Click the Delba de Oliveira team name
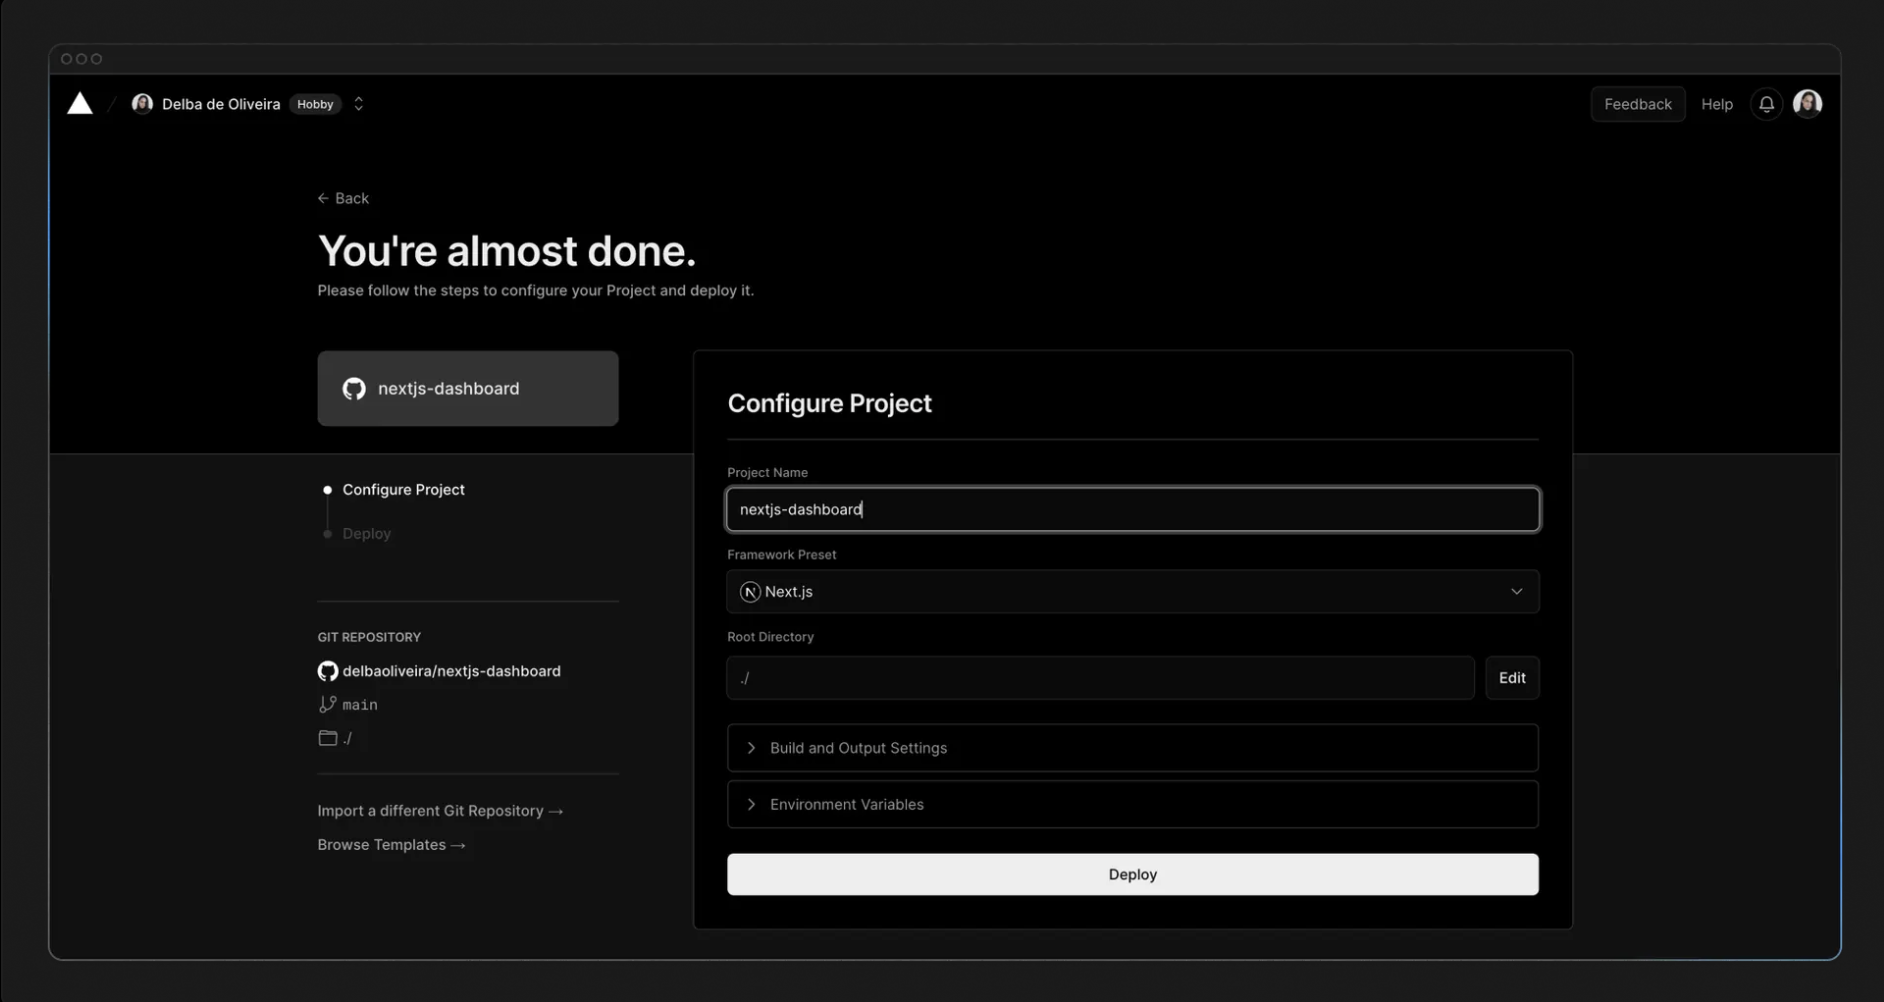 [221, 104]
